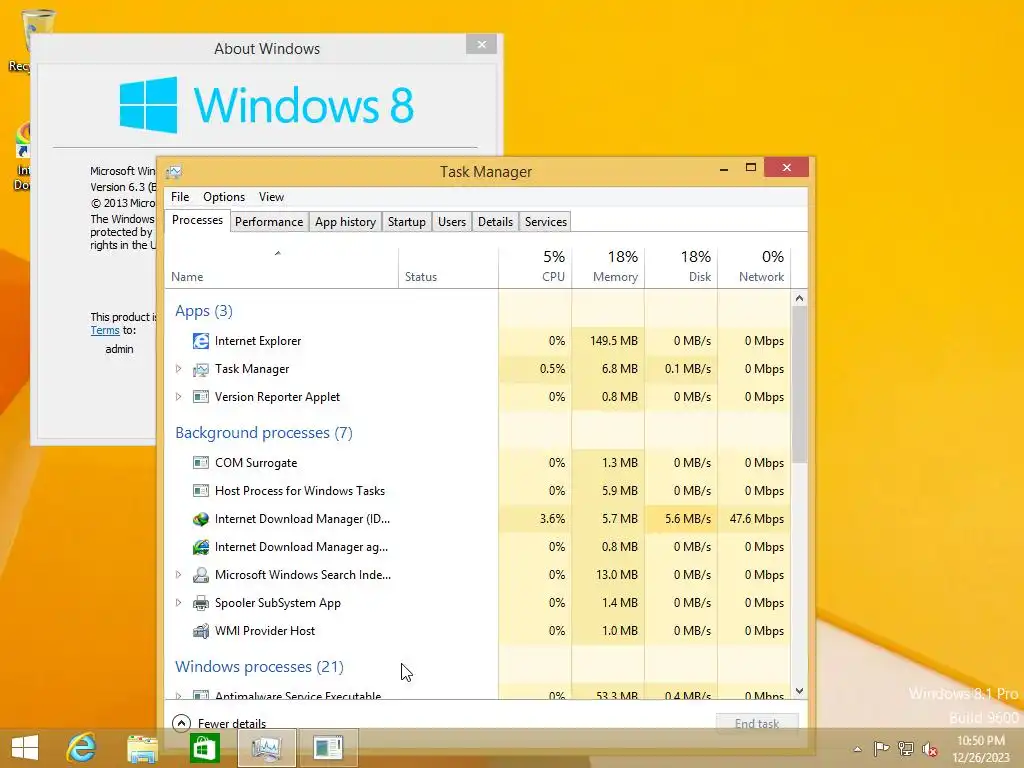Open the View menu
Image resolution: width=1024 pixels, height=768 pixels.
271,197
